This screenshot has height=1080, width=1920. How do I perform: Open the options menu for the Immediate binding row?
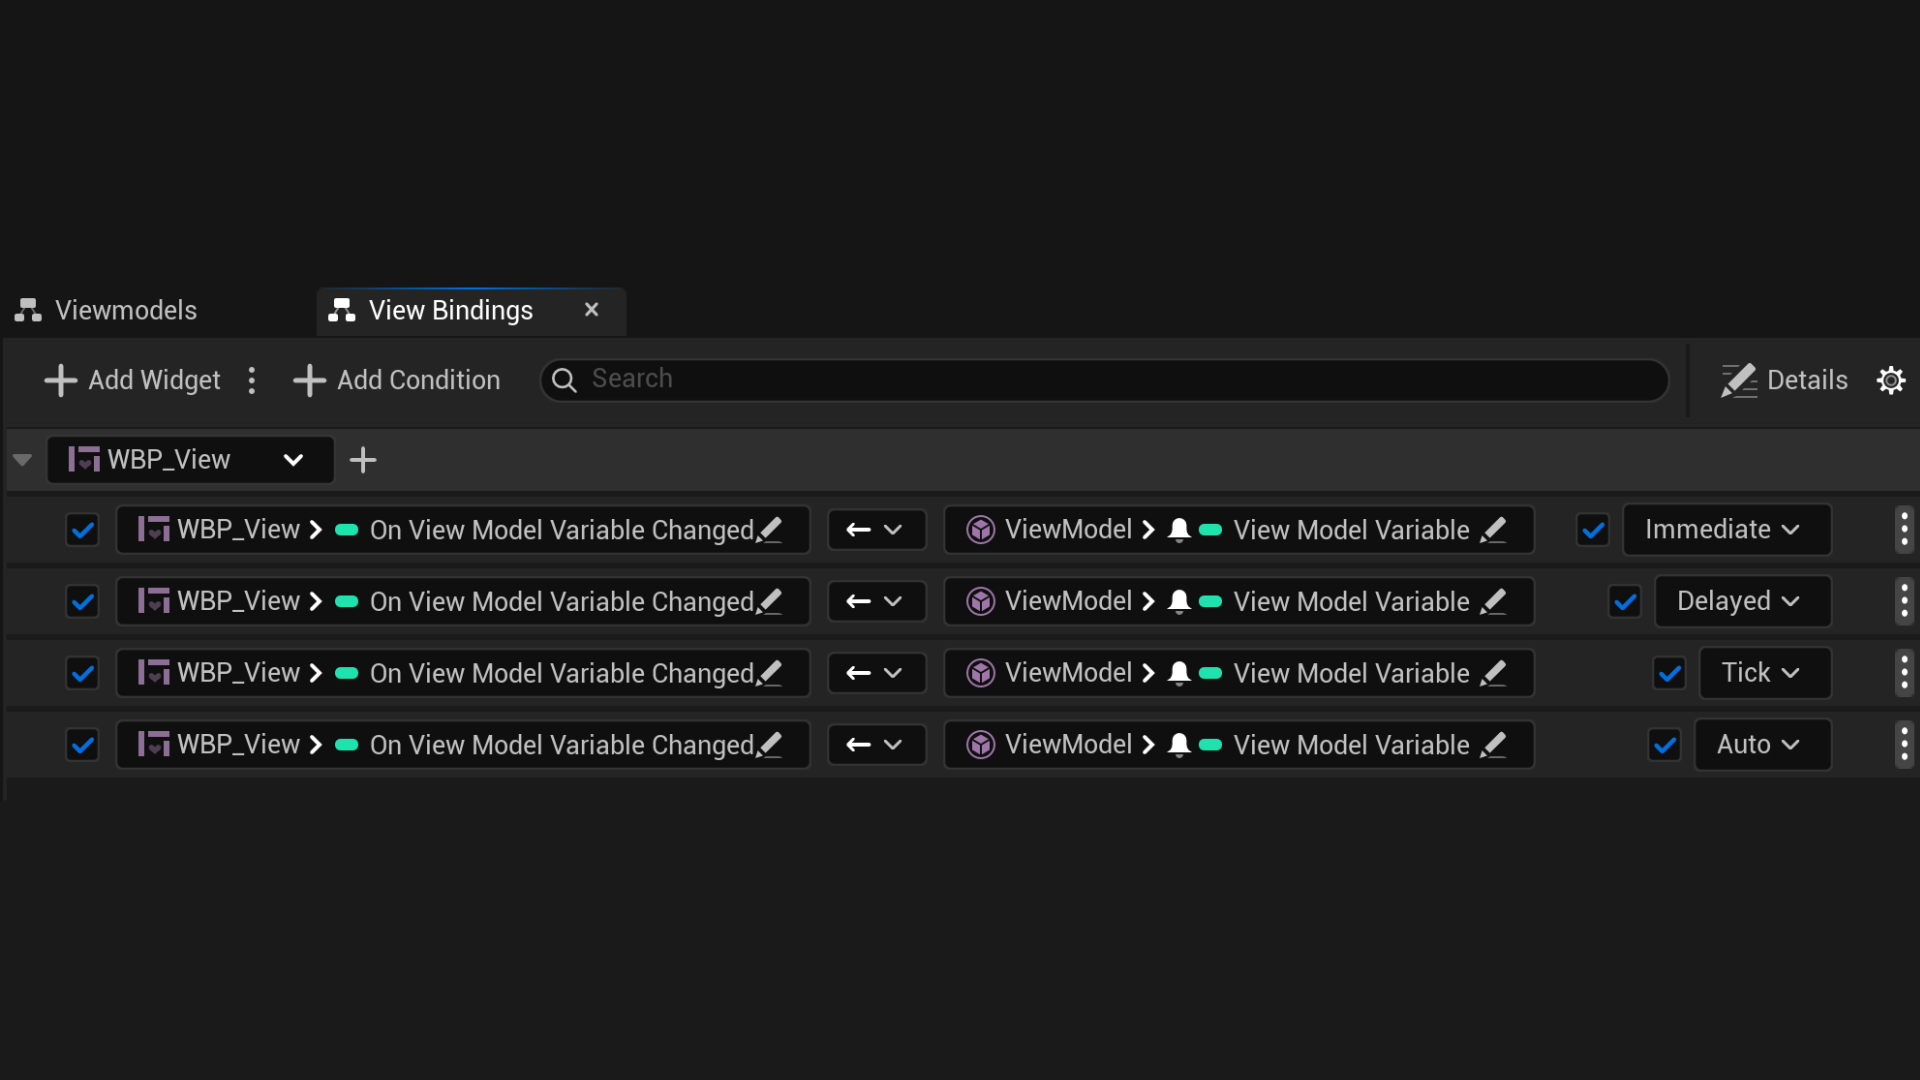(x=1904, y=530)
